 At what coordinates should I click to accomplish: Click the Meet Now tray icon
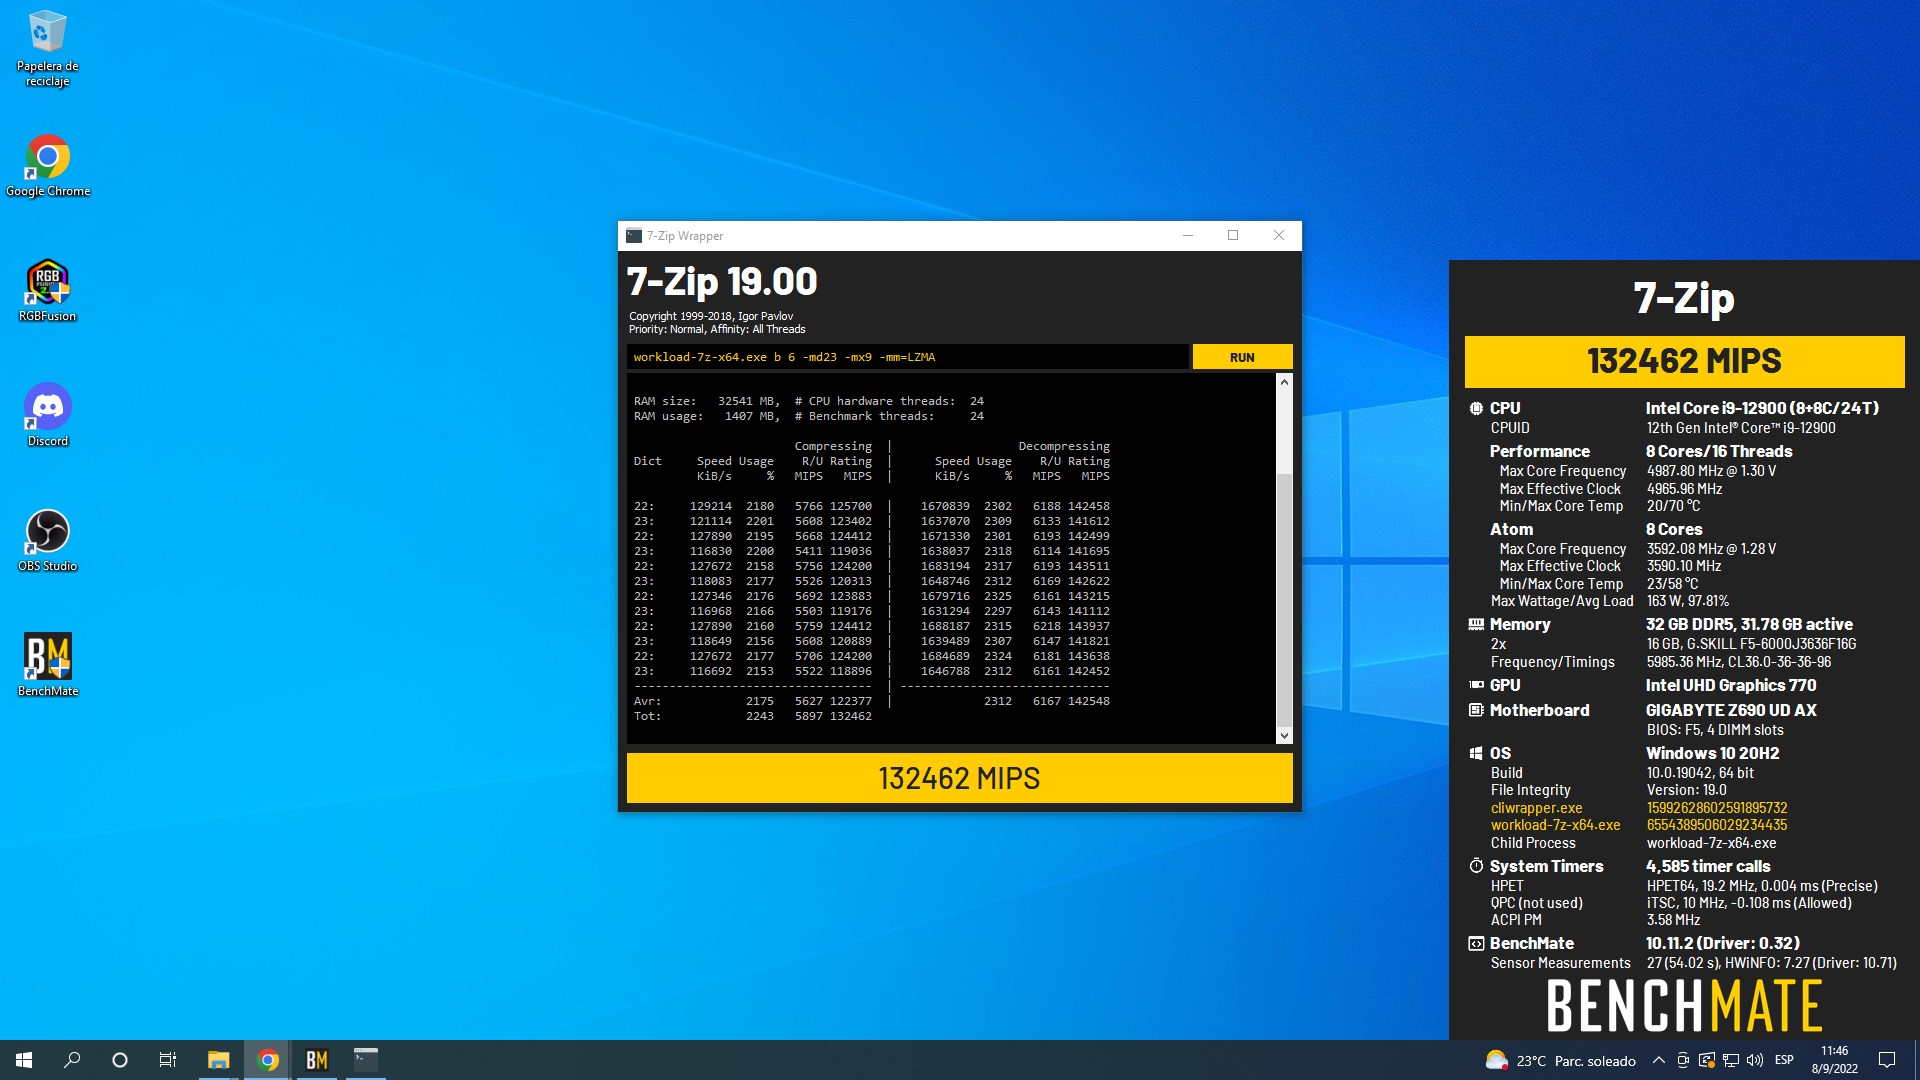point(1683,1060)
